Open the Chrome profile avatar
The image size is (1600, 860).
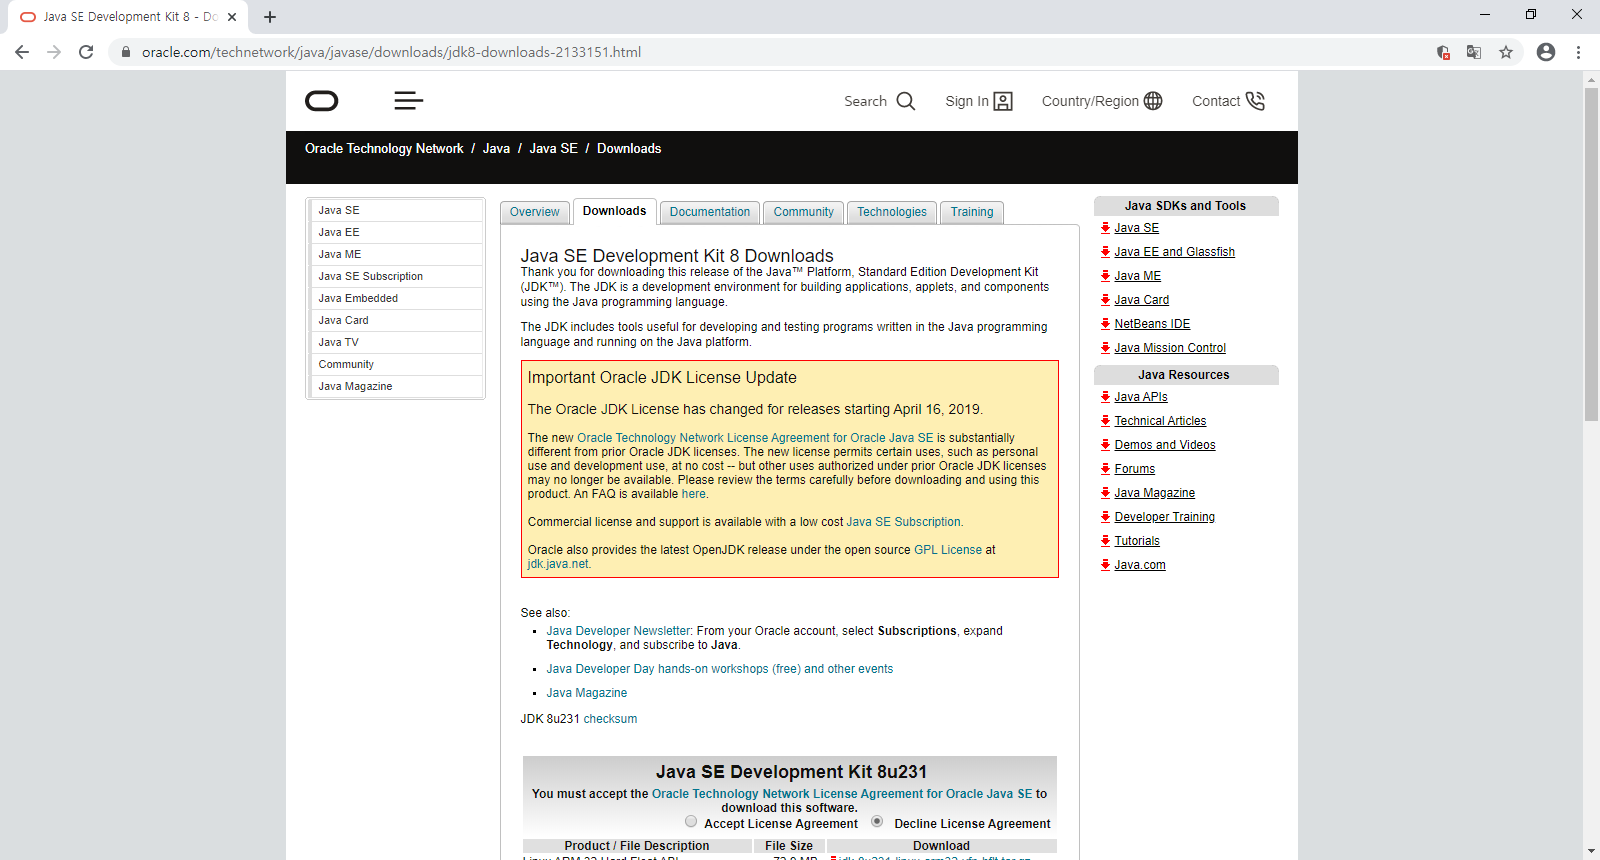[x=1546, y=52]
